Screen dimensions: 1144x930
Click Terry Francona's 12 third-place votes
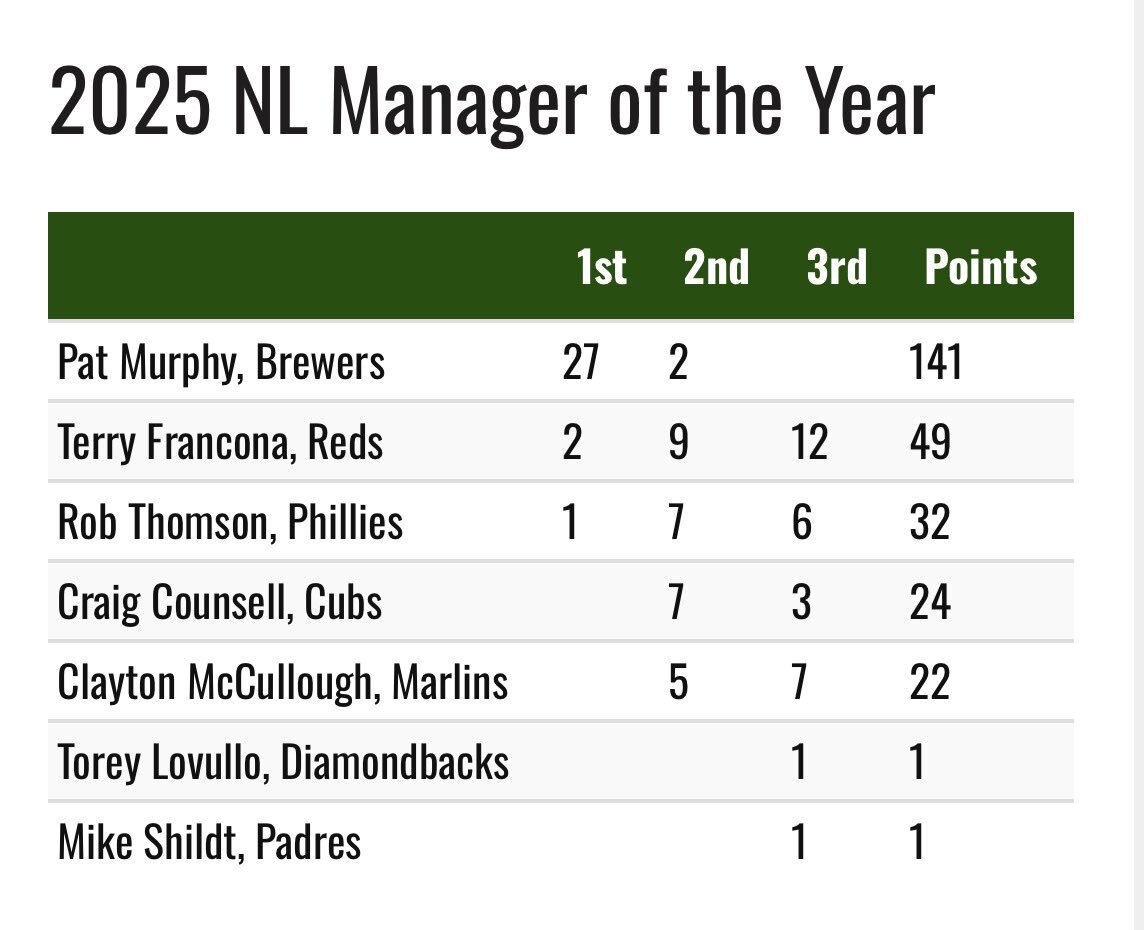[x=808, y=442]
